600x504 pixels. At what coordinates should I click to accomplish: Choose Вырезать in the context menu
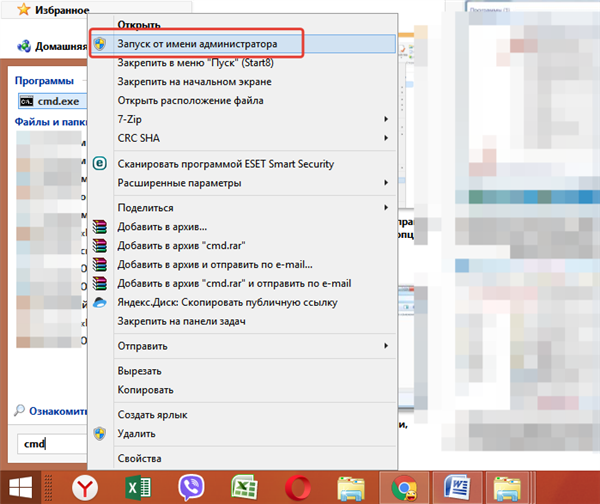pos(243,371)
